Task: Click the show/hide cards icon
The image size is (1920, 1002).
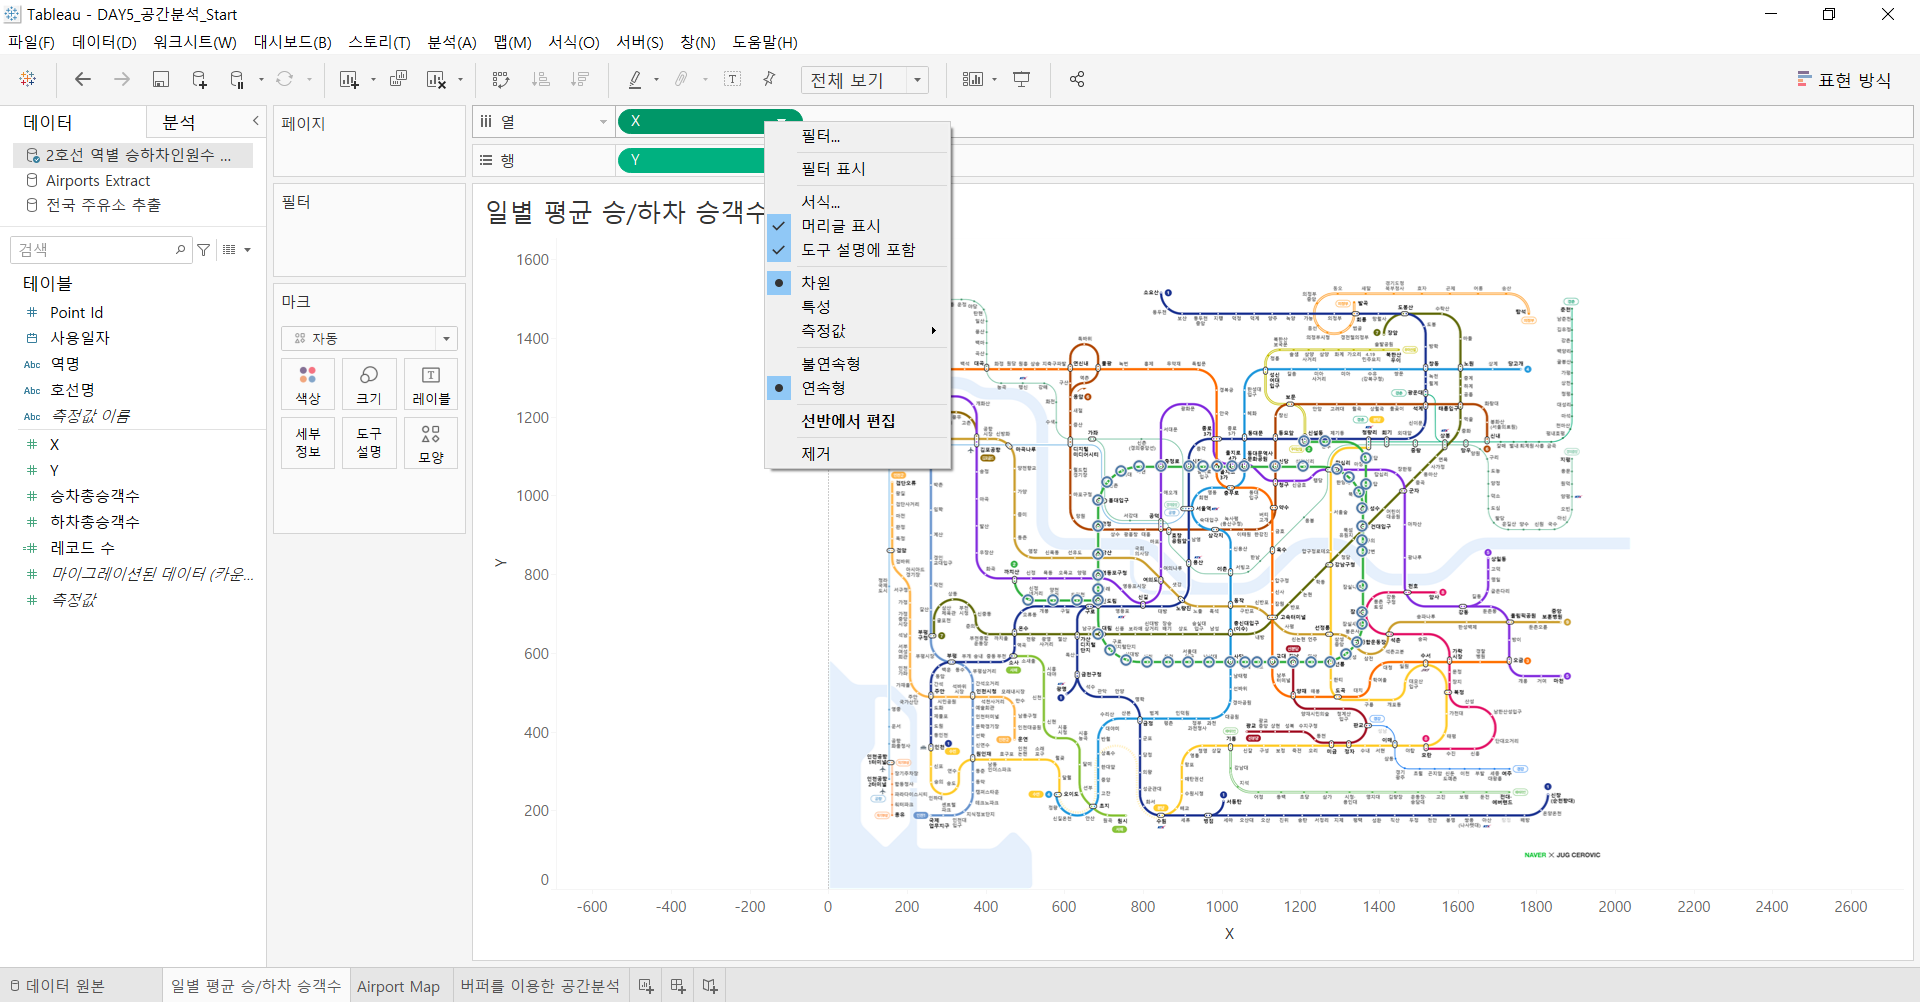Action: pyautogui.click(x=972, y=79)
